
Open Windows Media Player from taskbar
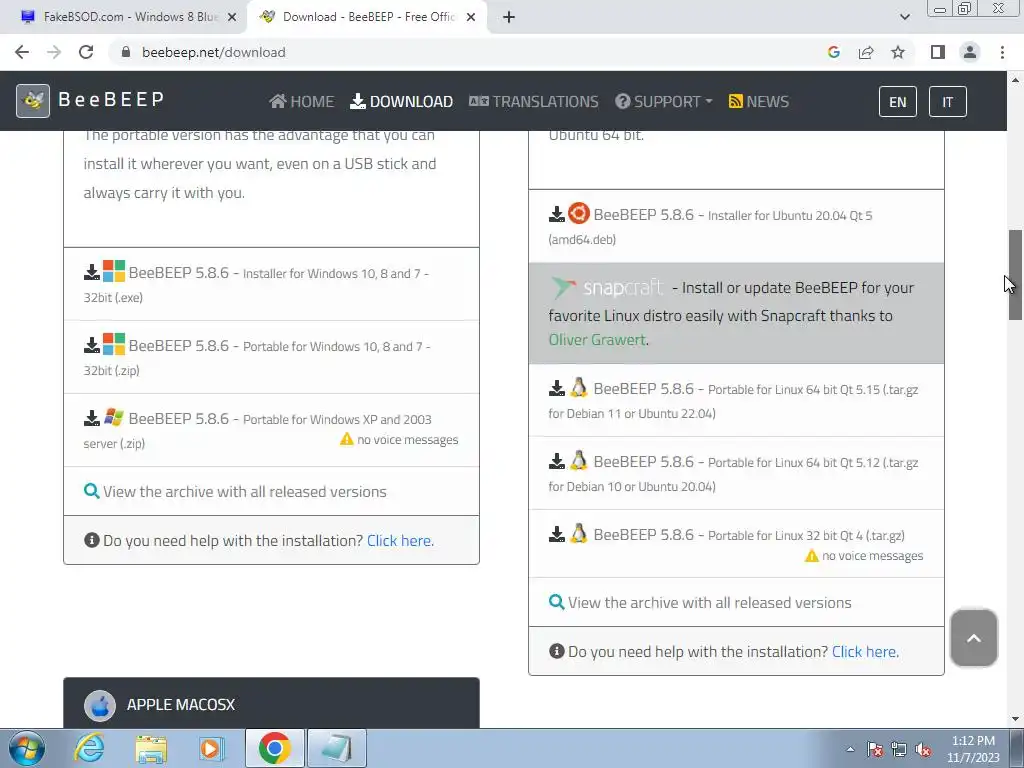(x=212, y=748)
